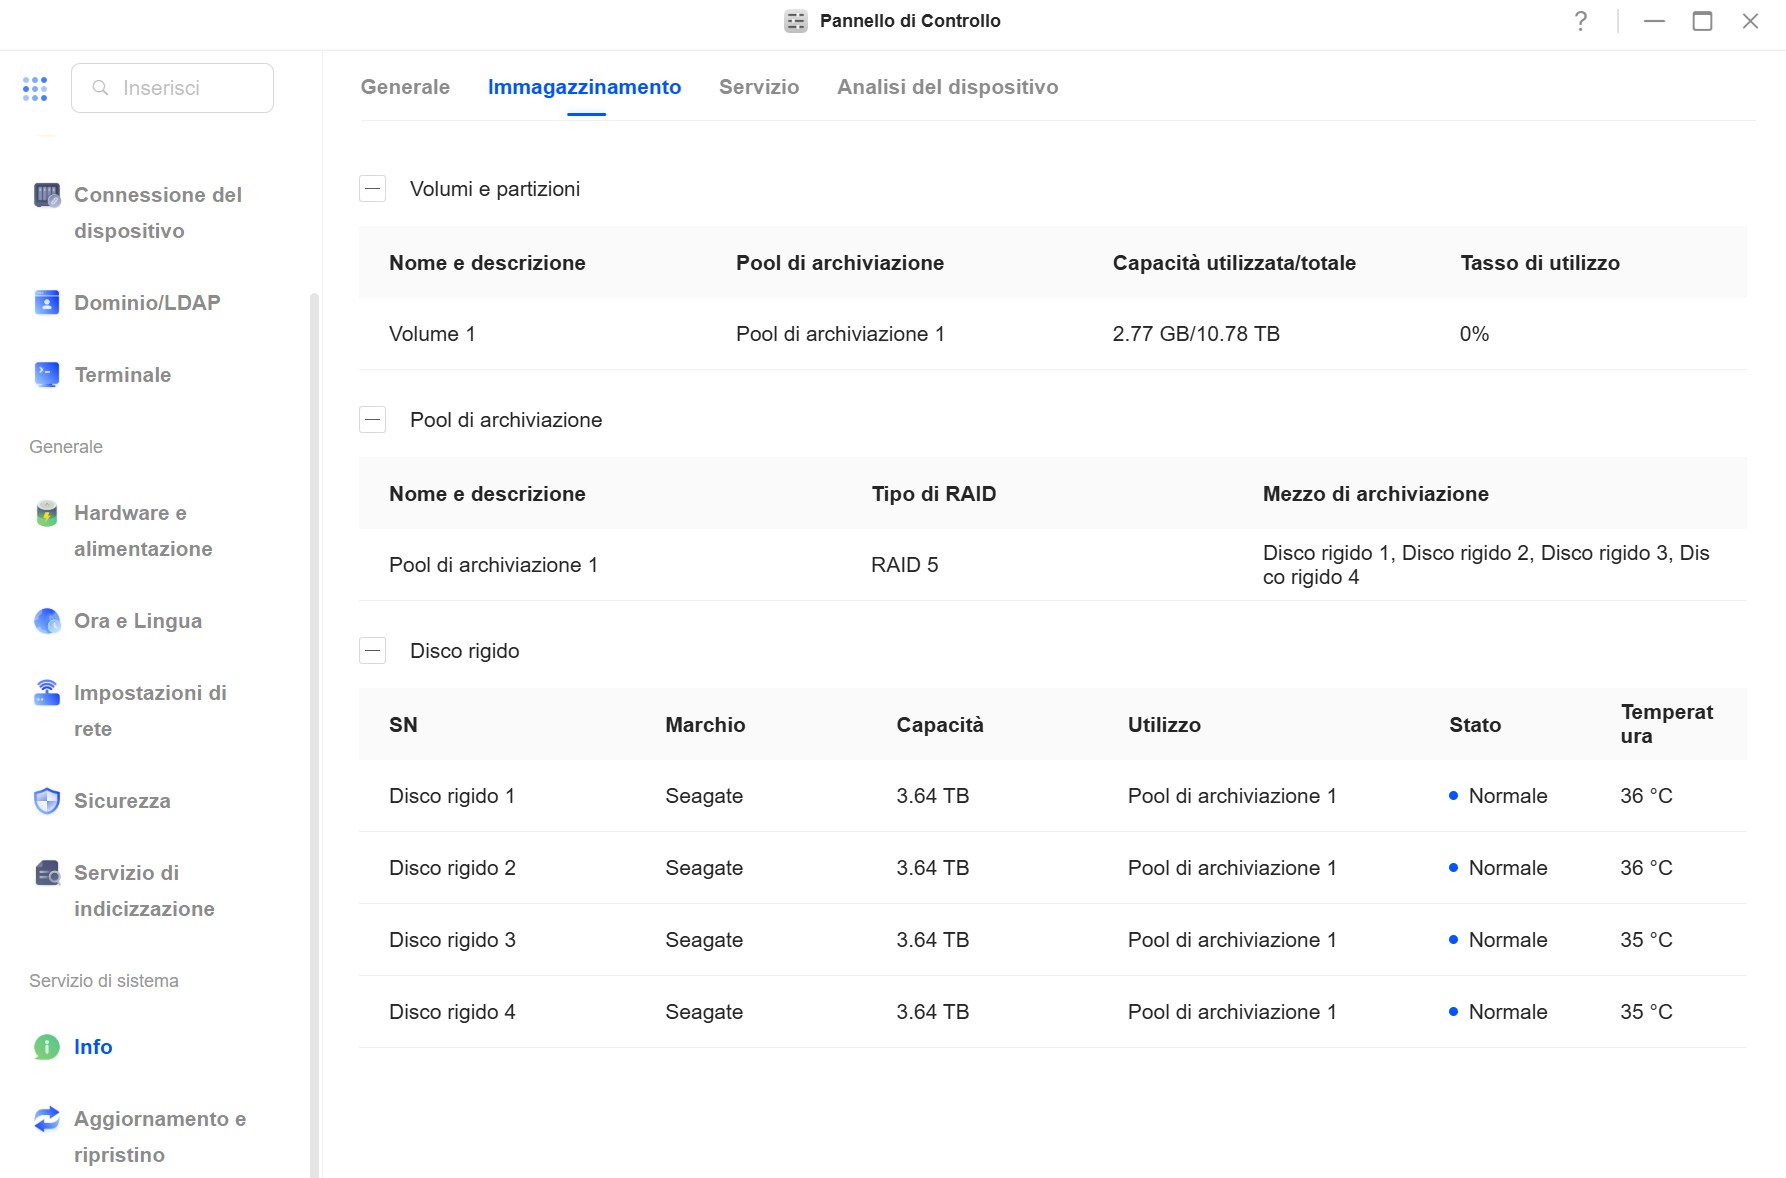Open the help question mark icon
1786x1178 pixels.
[x=1580, y=21]
